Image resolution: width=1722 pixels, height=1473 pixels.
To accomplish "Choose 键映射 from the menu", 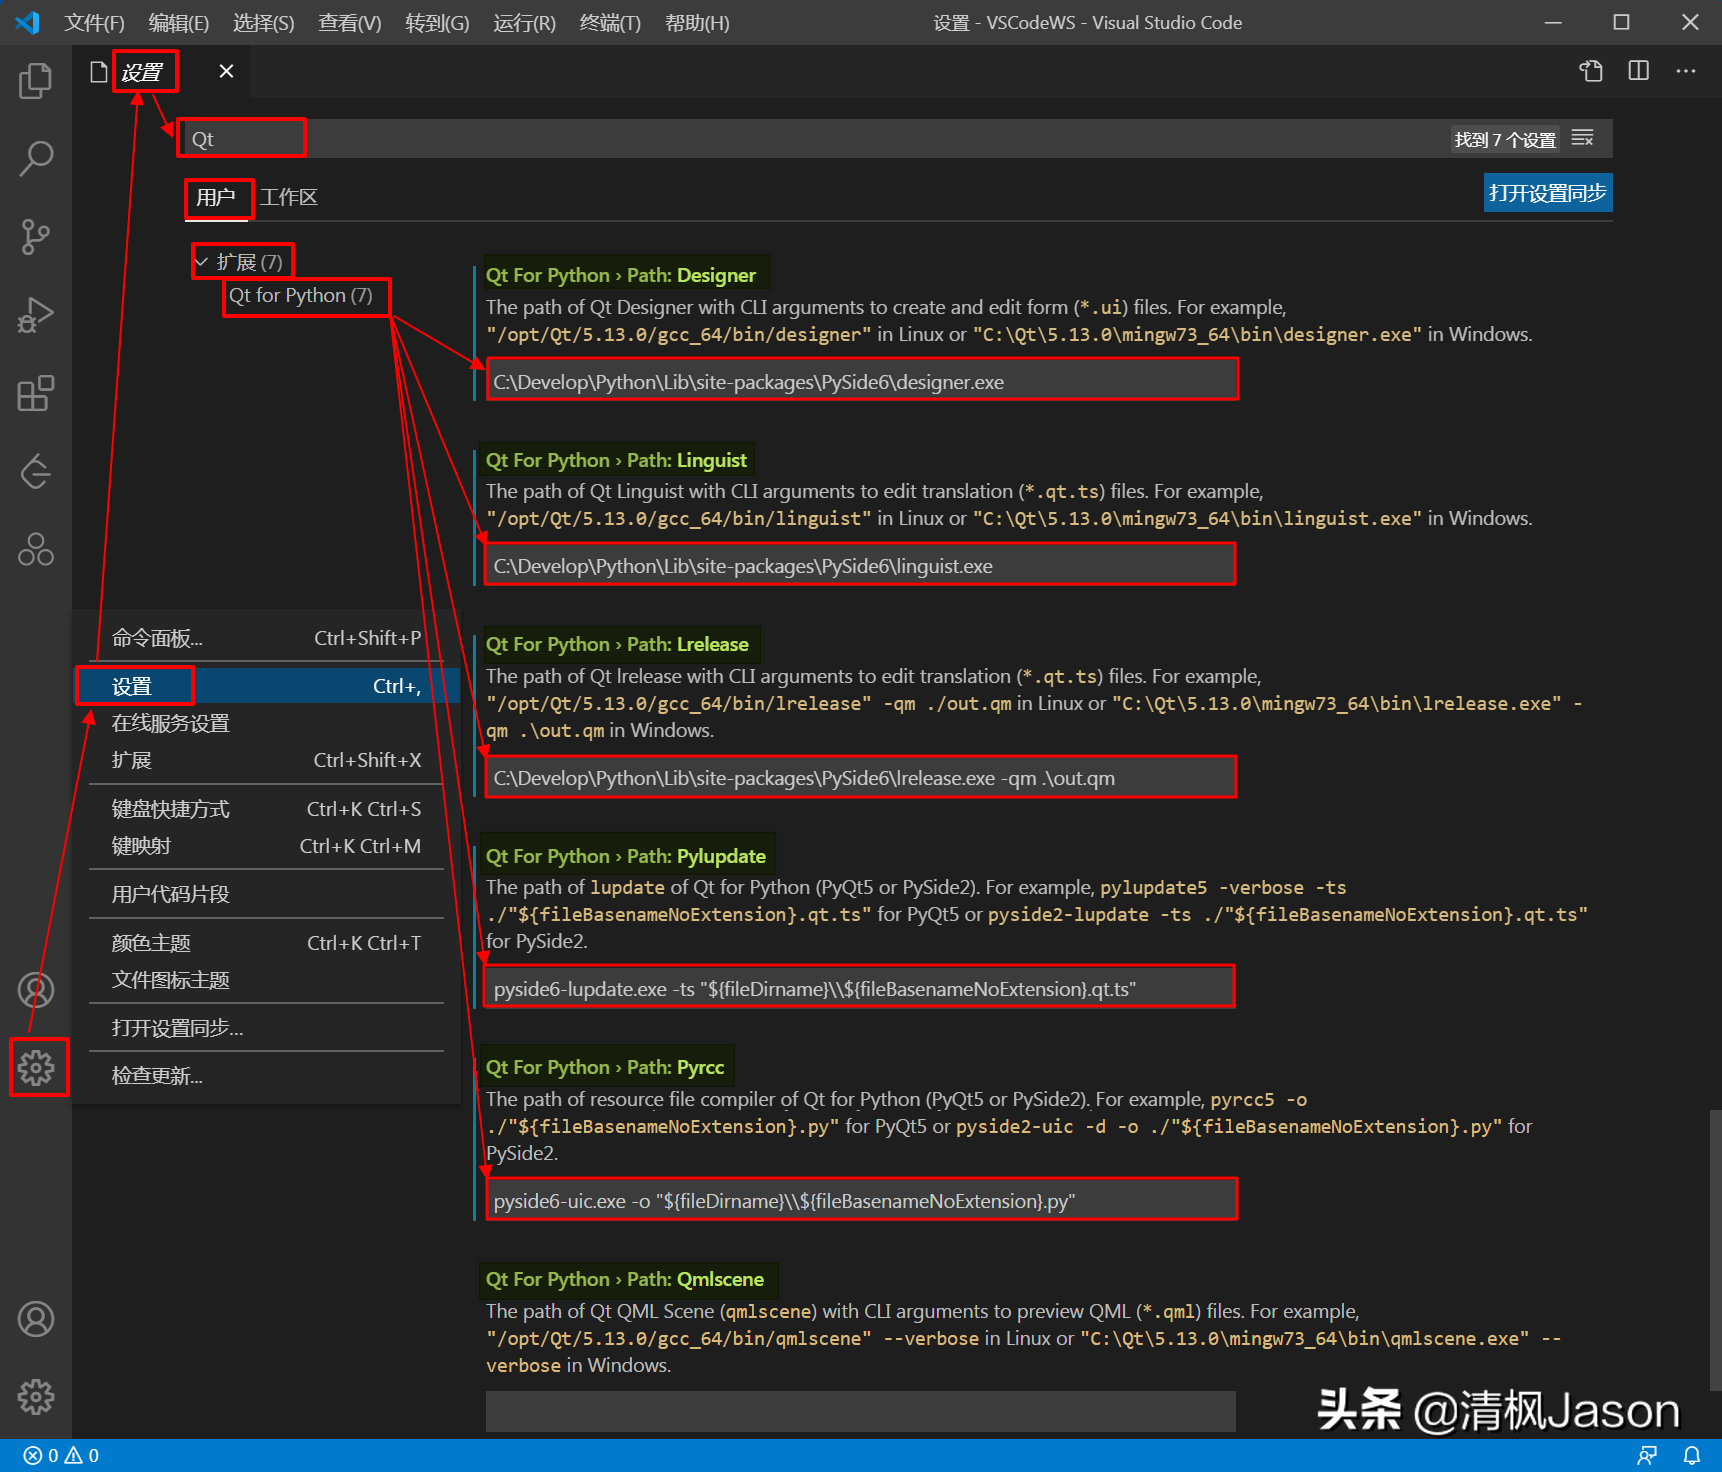I will (x=266, y=846).
